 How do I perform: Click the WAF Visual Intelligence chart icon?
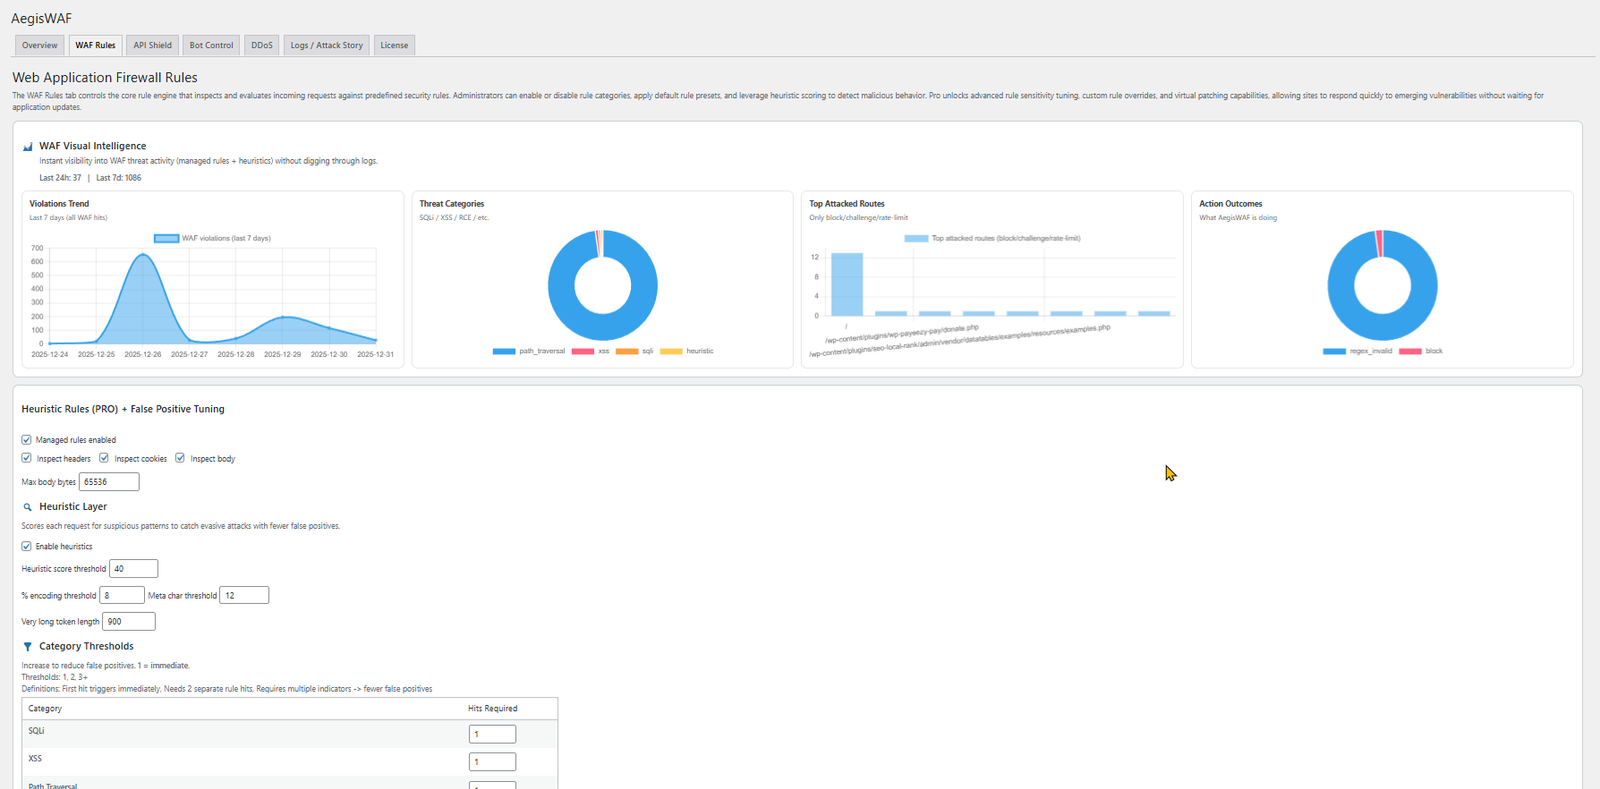pyautogui.click(x=28, y=147)
